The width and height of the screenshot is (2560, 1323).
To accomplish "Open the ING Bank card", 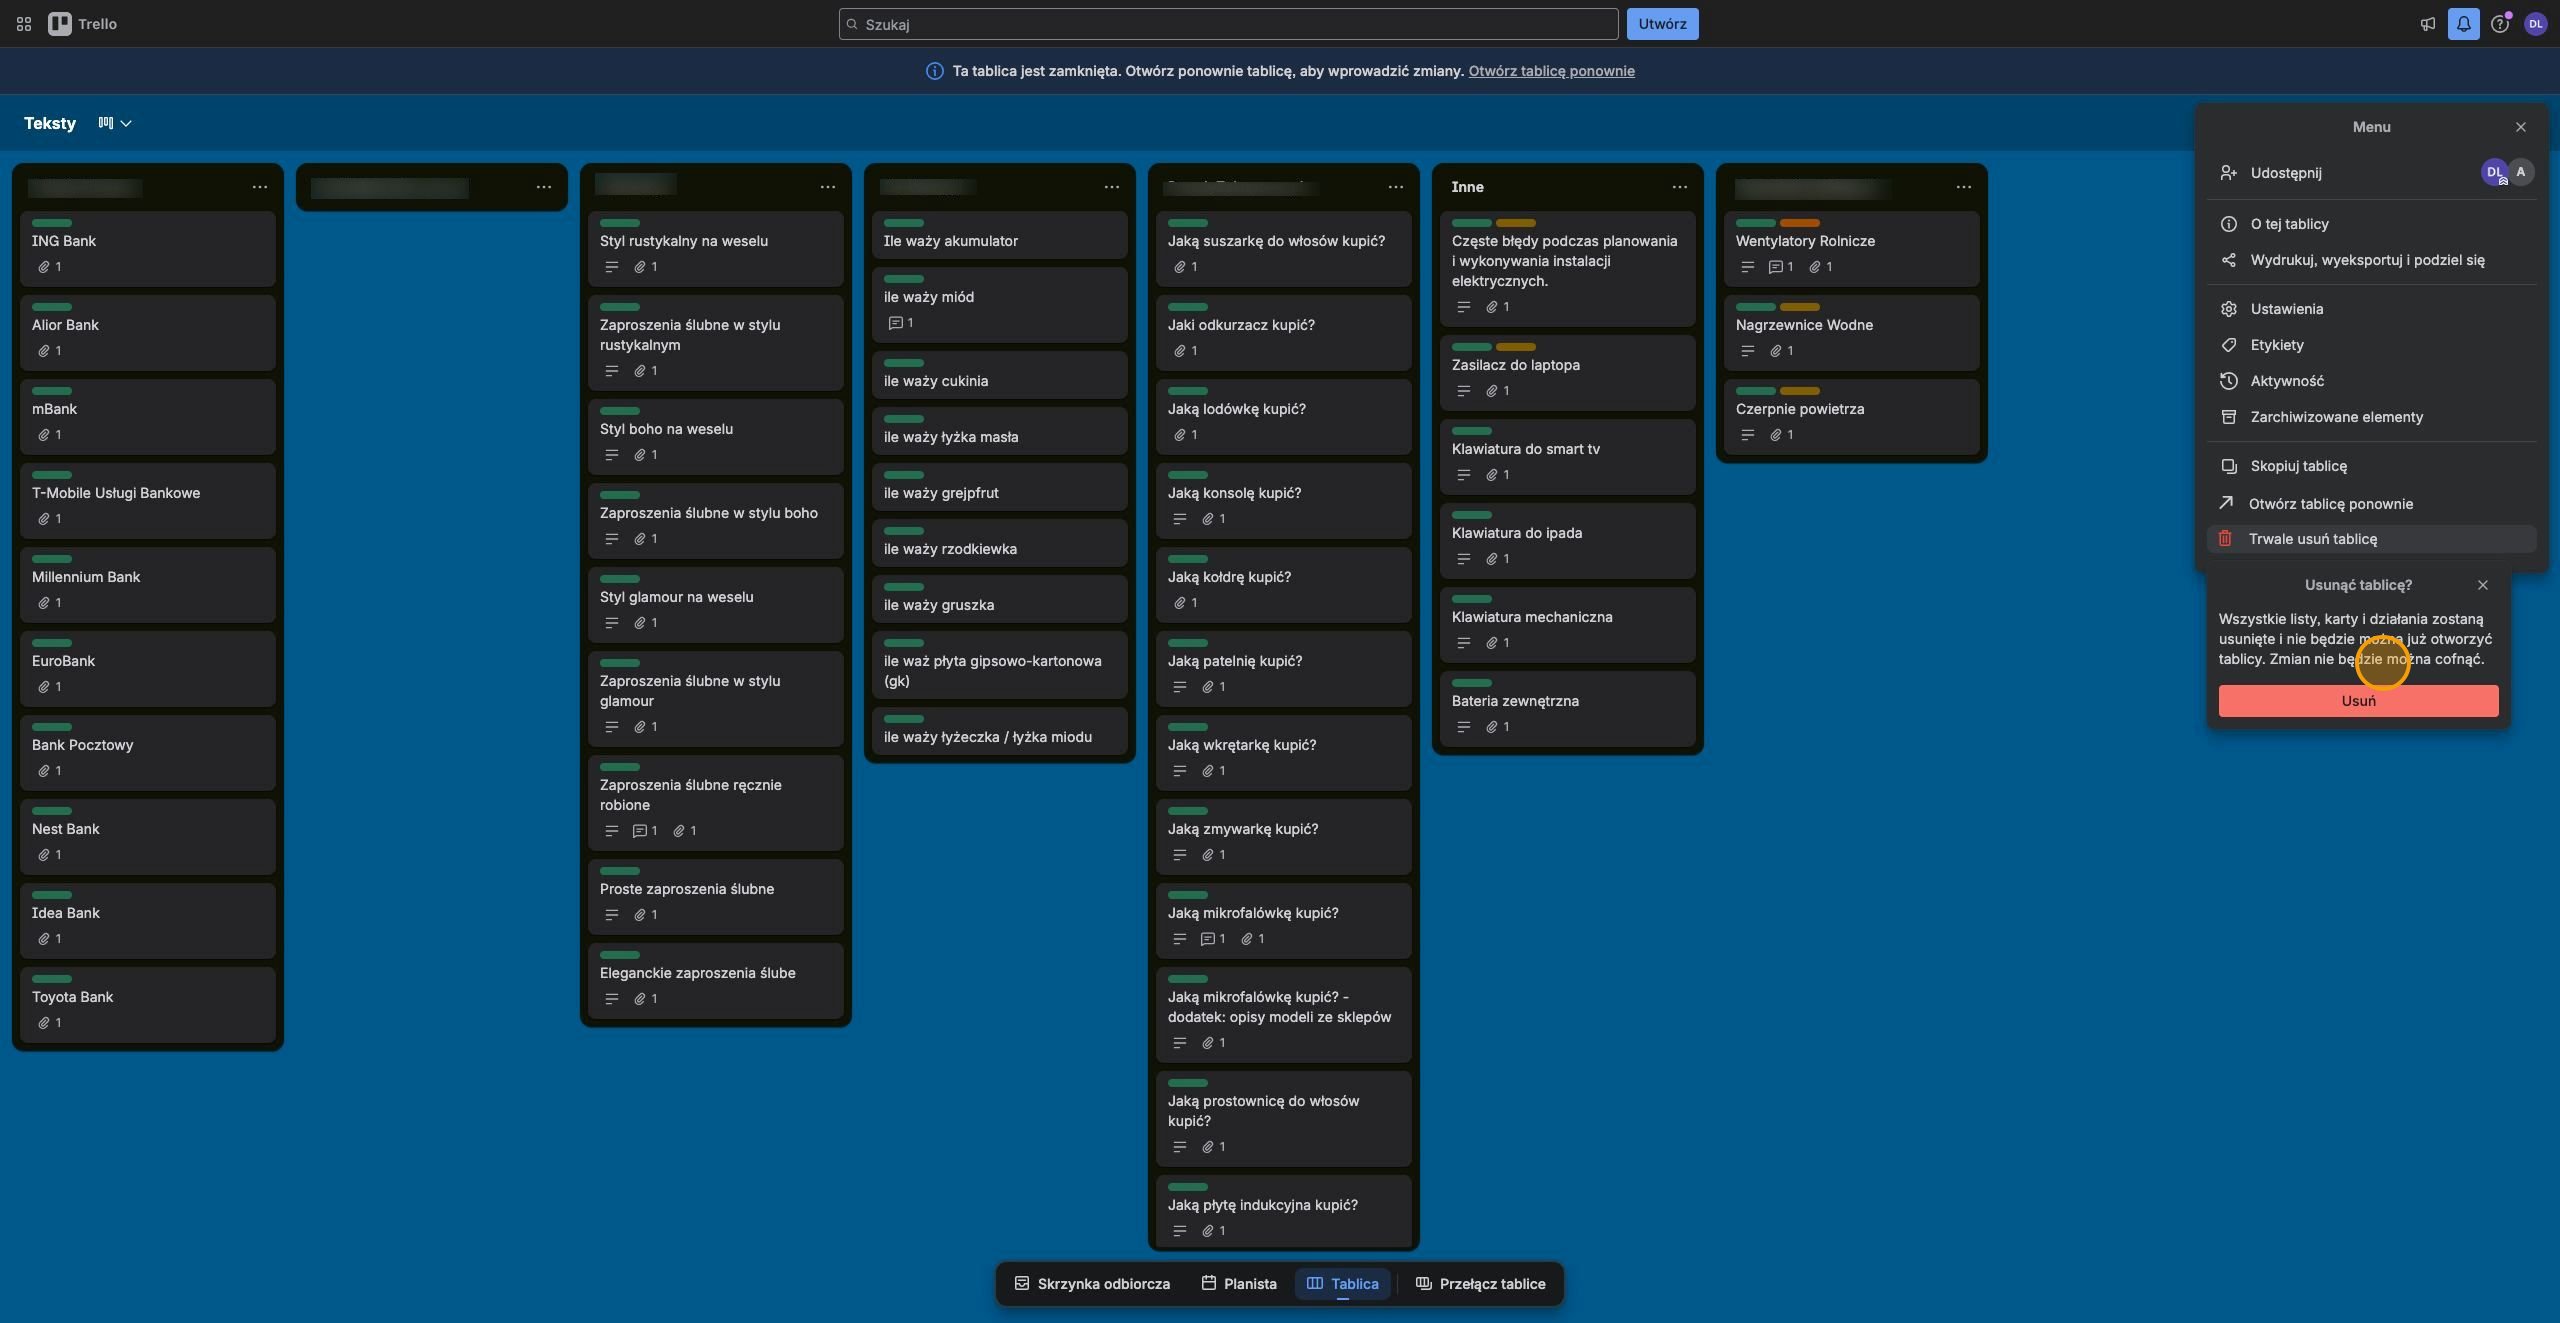I will pos(148,249).
